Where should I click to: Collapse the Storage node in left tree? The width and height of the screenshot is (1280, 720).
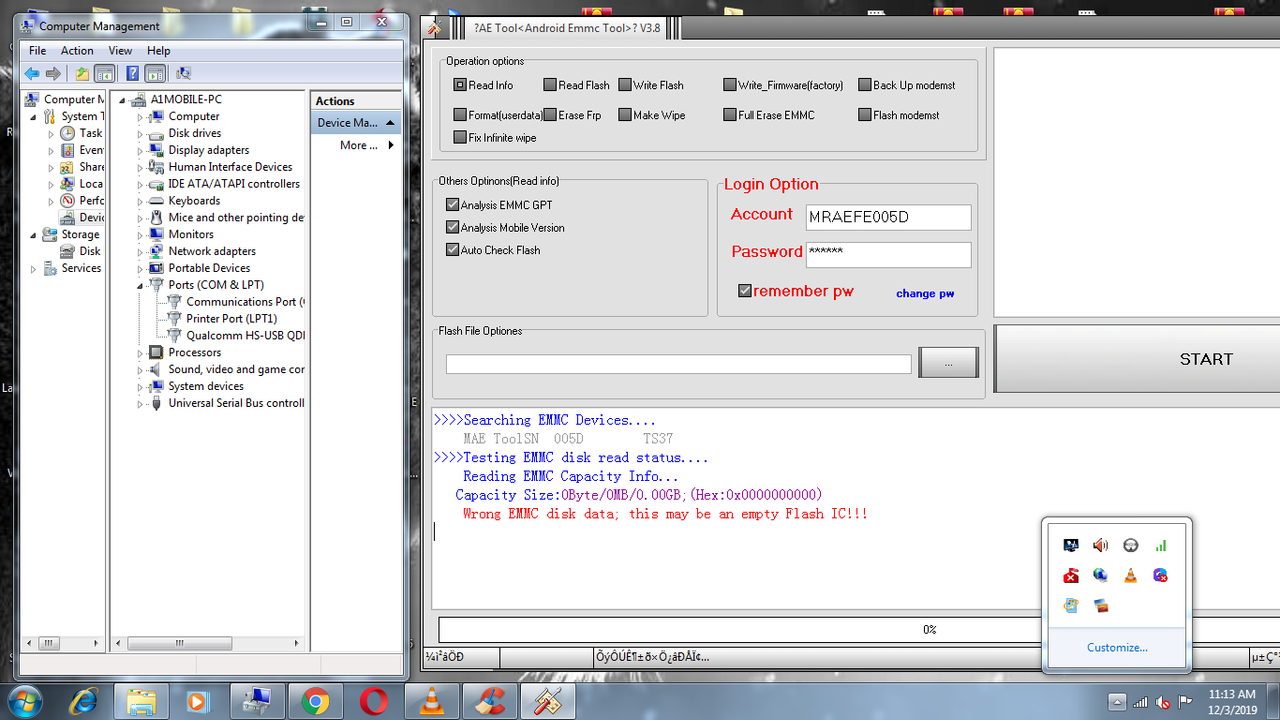click(34, 235)
